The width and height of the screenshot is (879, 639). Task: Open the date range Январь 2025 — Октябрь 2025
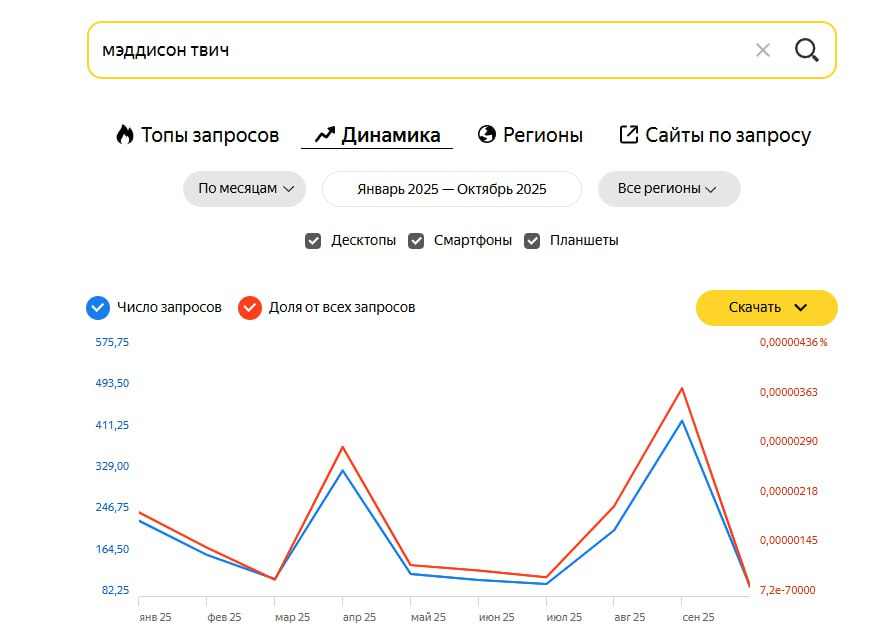coord(451,189)
